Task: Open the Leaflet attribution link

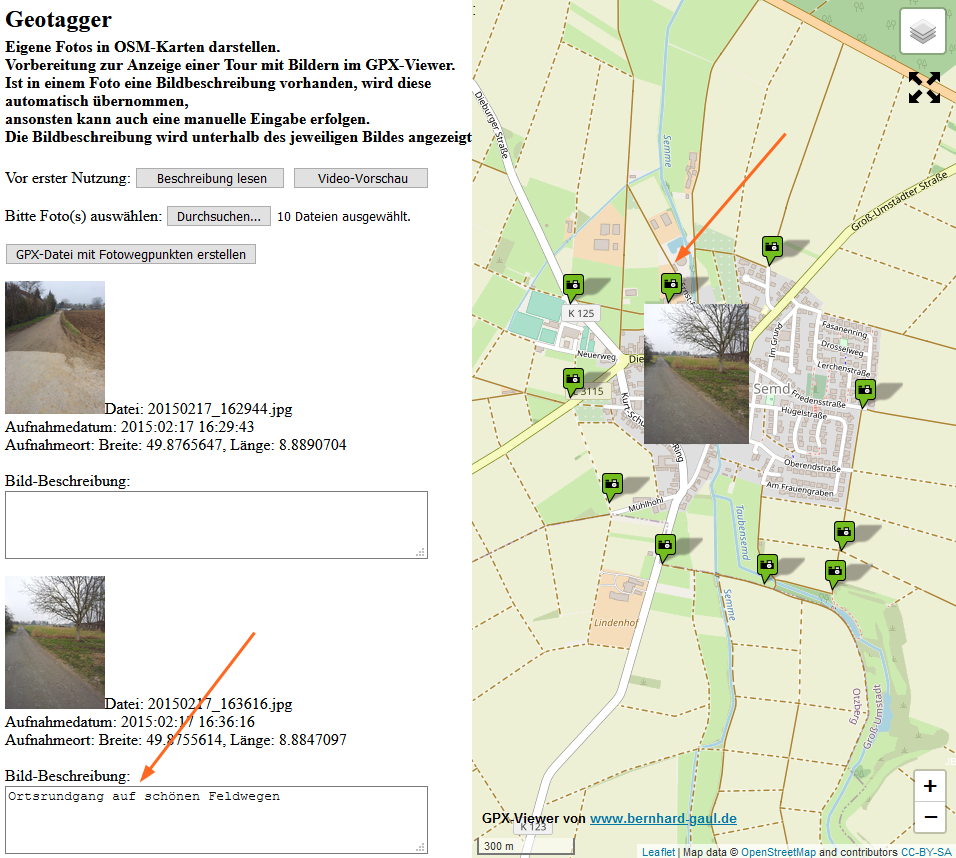Action: pos(658,852)
